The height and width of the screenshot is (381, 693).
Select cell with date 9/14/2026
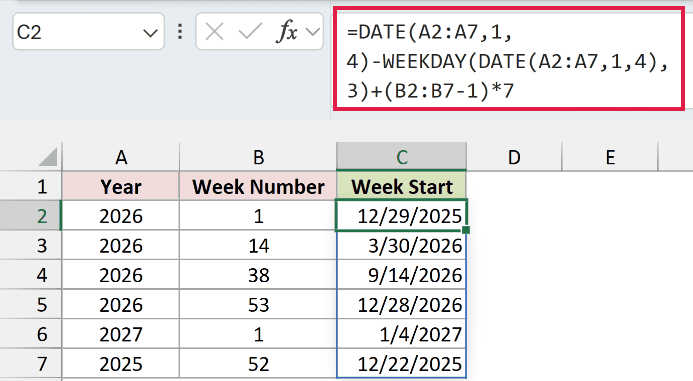click(401, 275)
